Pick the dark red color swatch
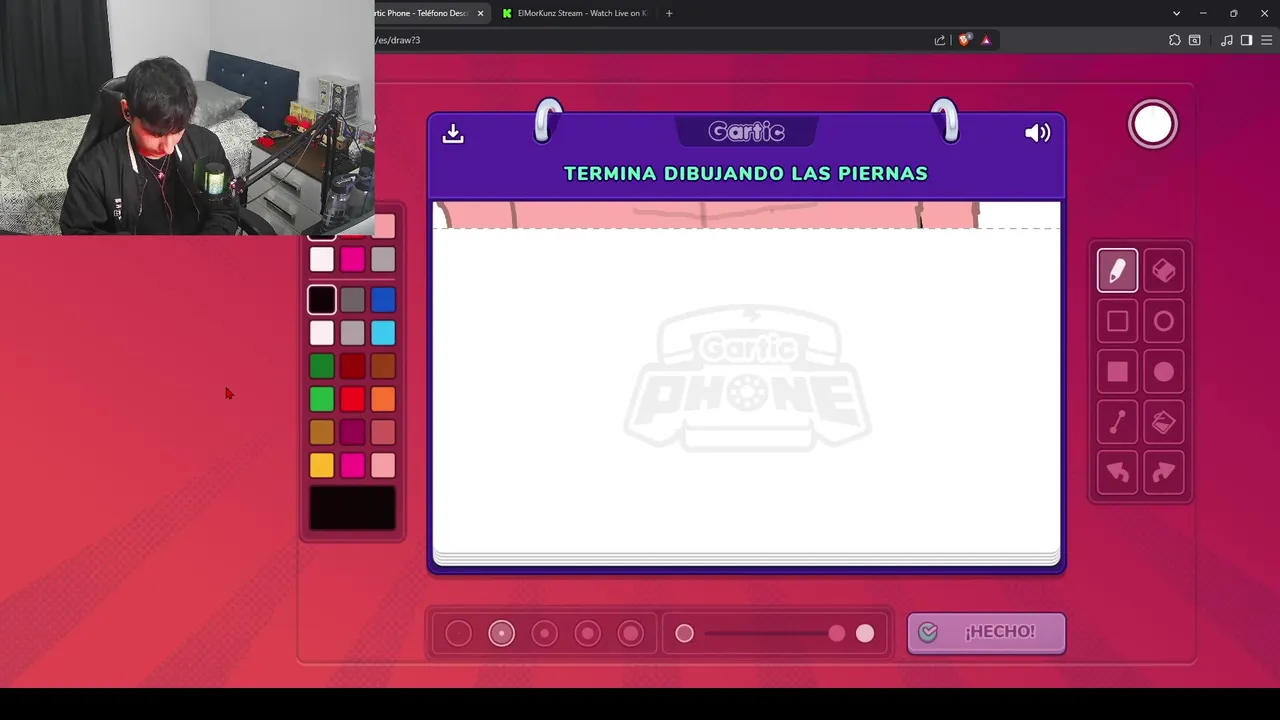 coord(352,367)
